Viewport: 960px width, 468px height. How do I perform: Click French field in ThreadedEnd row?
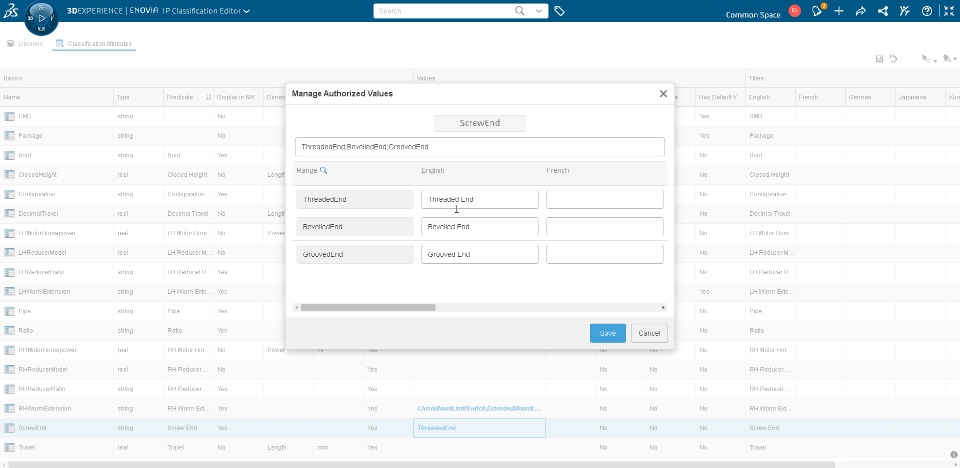605,199
